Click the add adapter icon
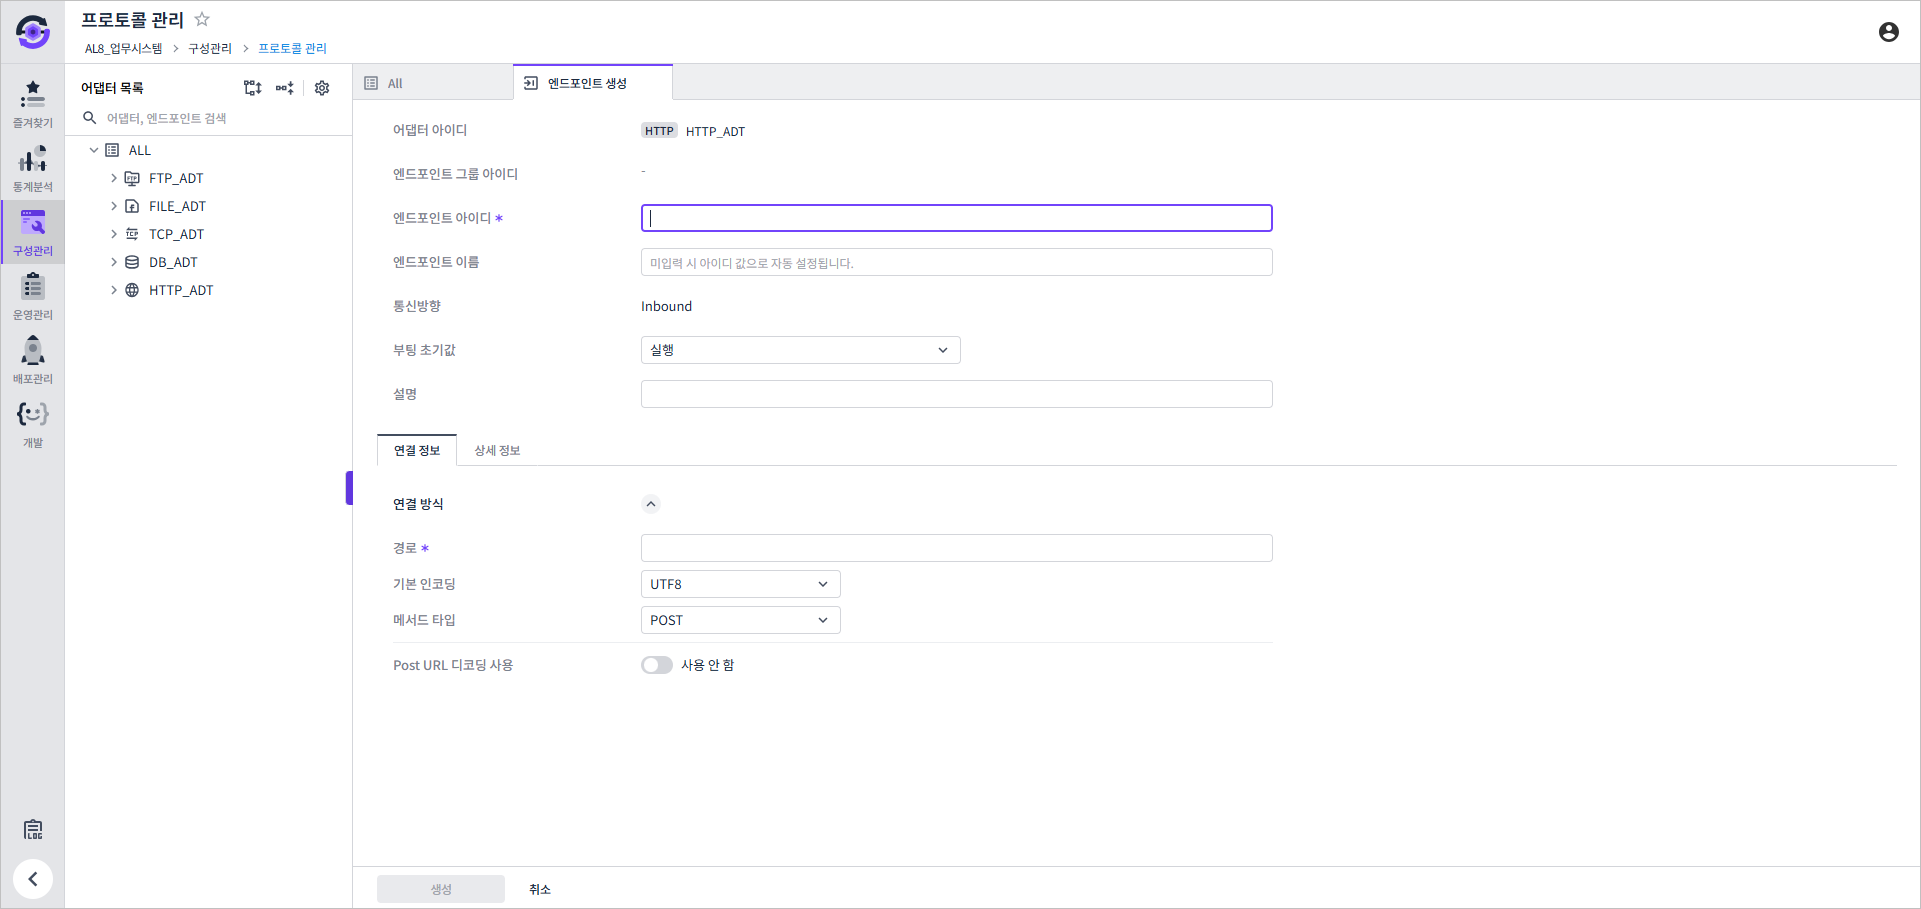The height and width of the screenshot is (909, 1921). [252, 88]
